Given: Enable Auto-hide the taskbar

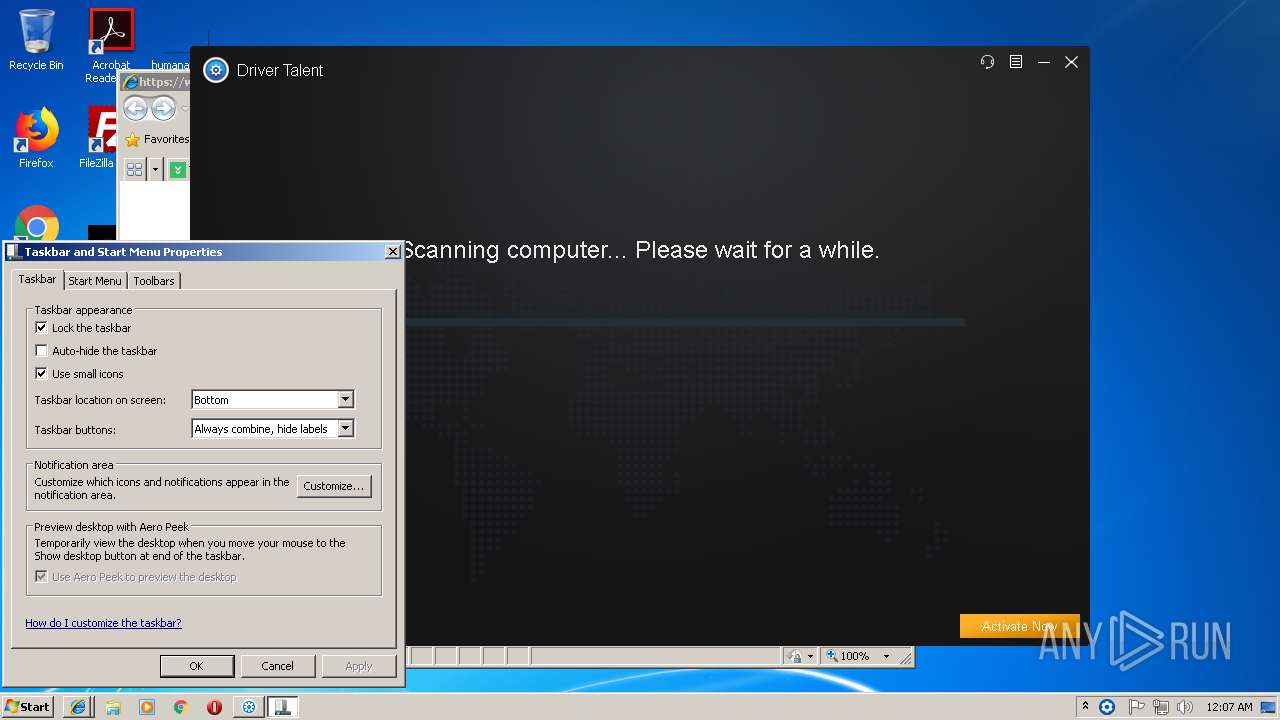Looking at the screenshot, I should point(41,350).
